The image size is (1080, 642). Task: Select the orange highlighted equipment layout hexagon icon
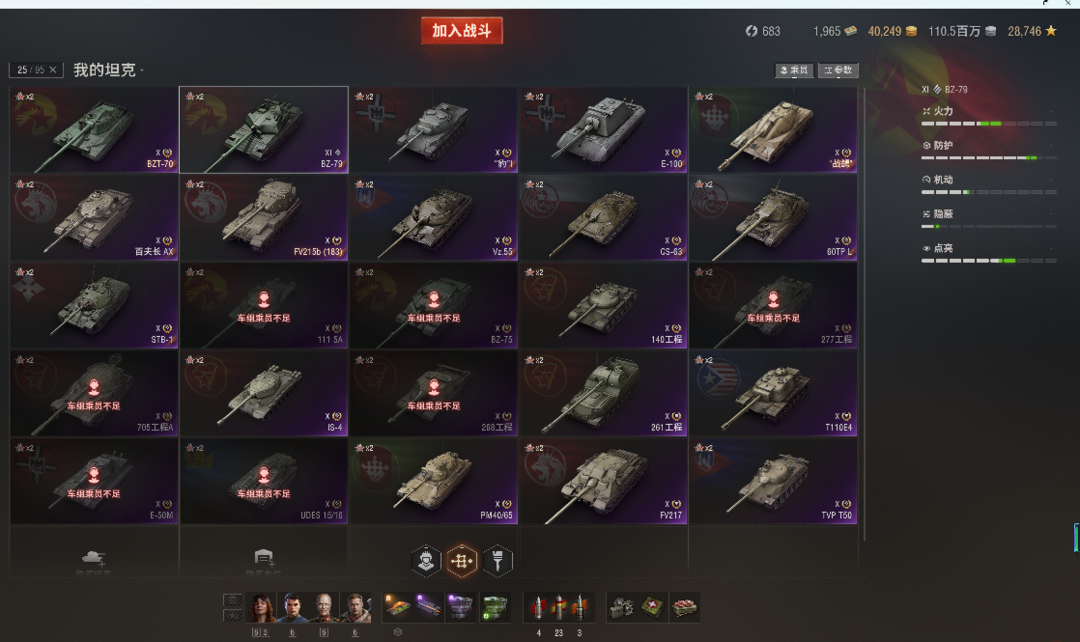pyautogui.click(x=461, y=561)
